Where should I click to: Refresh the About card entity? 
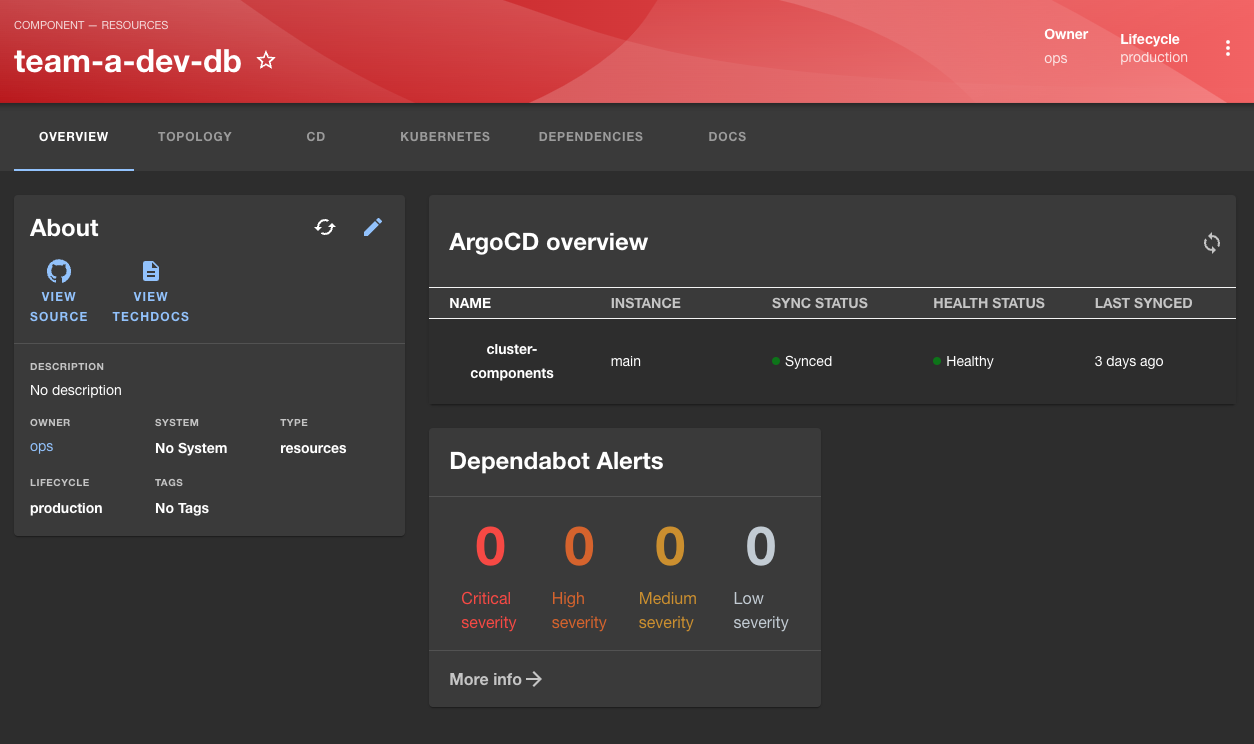325,227
